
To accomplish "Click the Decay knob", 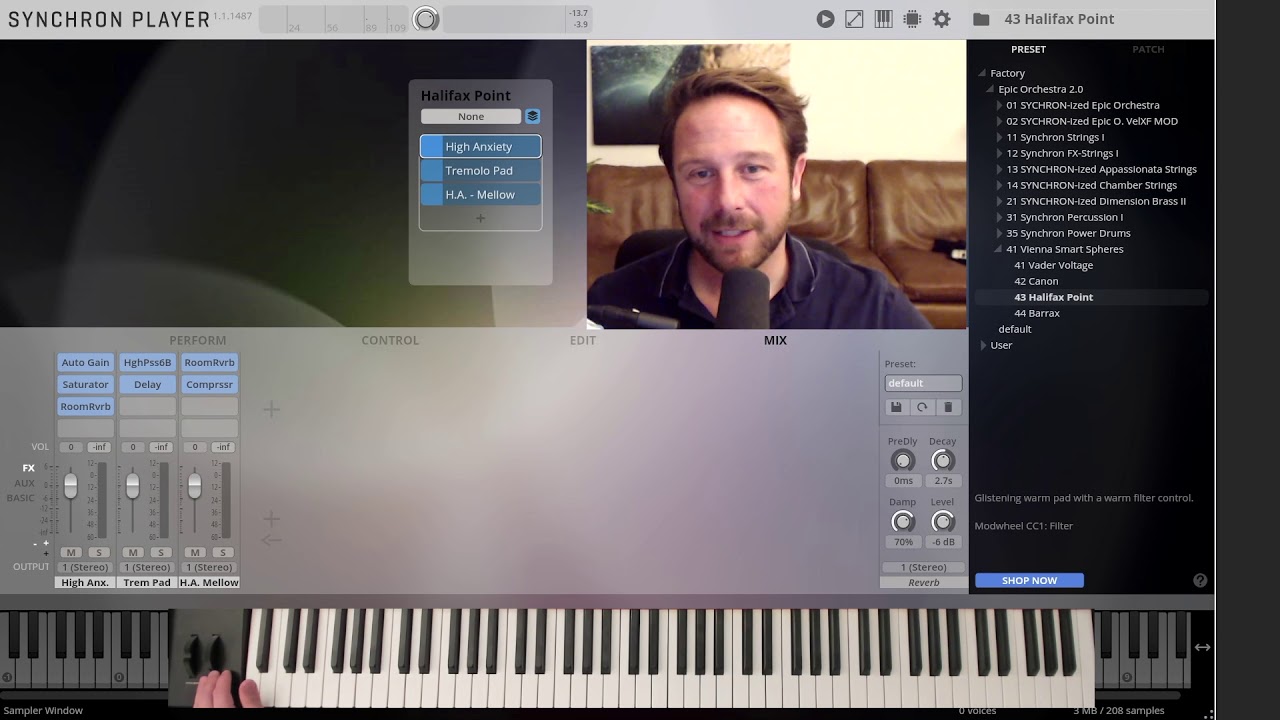I will [x=942, y=460].
